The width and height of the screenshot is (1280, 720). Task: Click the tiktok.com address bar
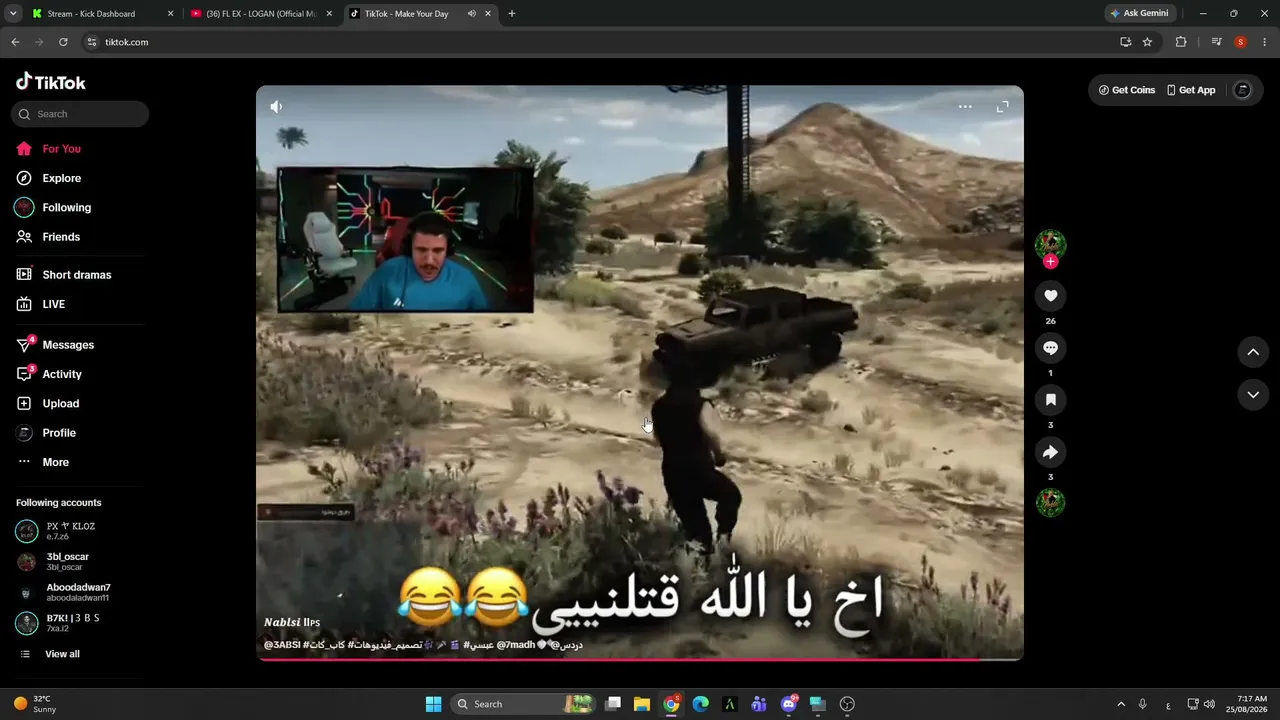(600, 42)
